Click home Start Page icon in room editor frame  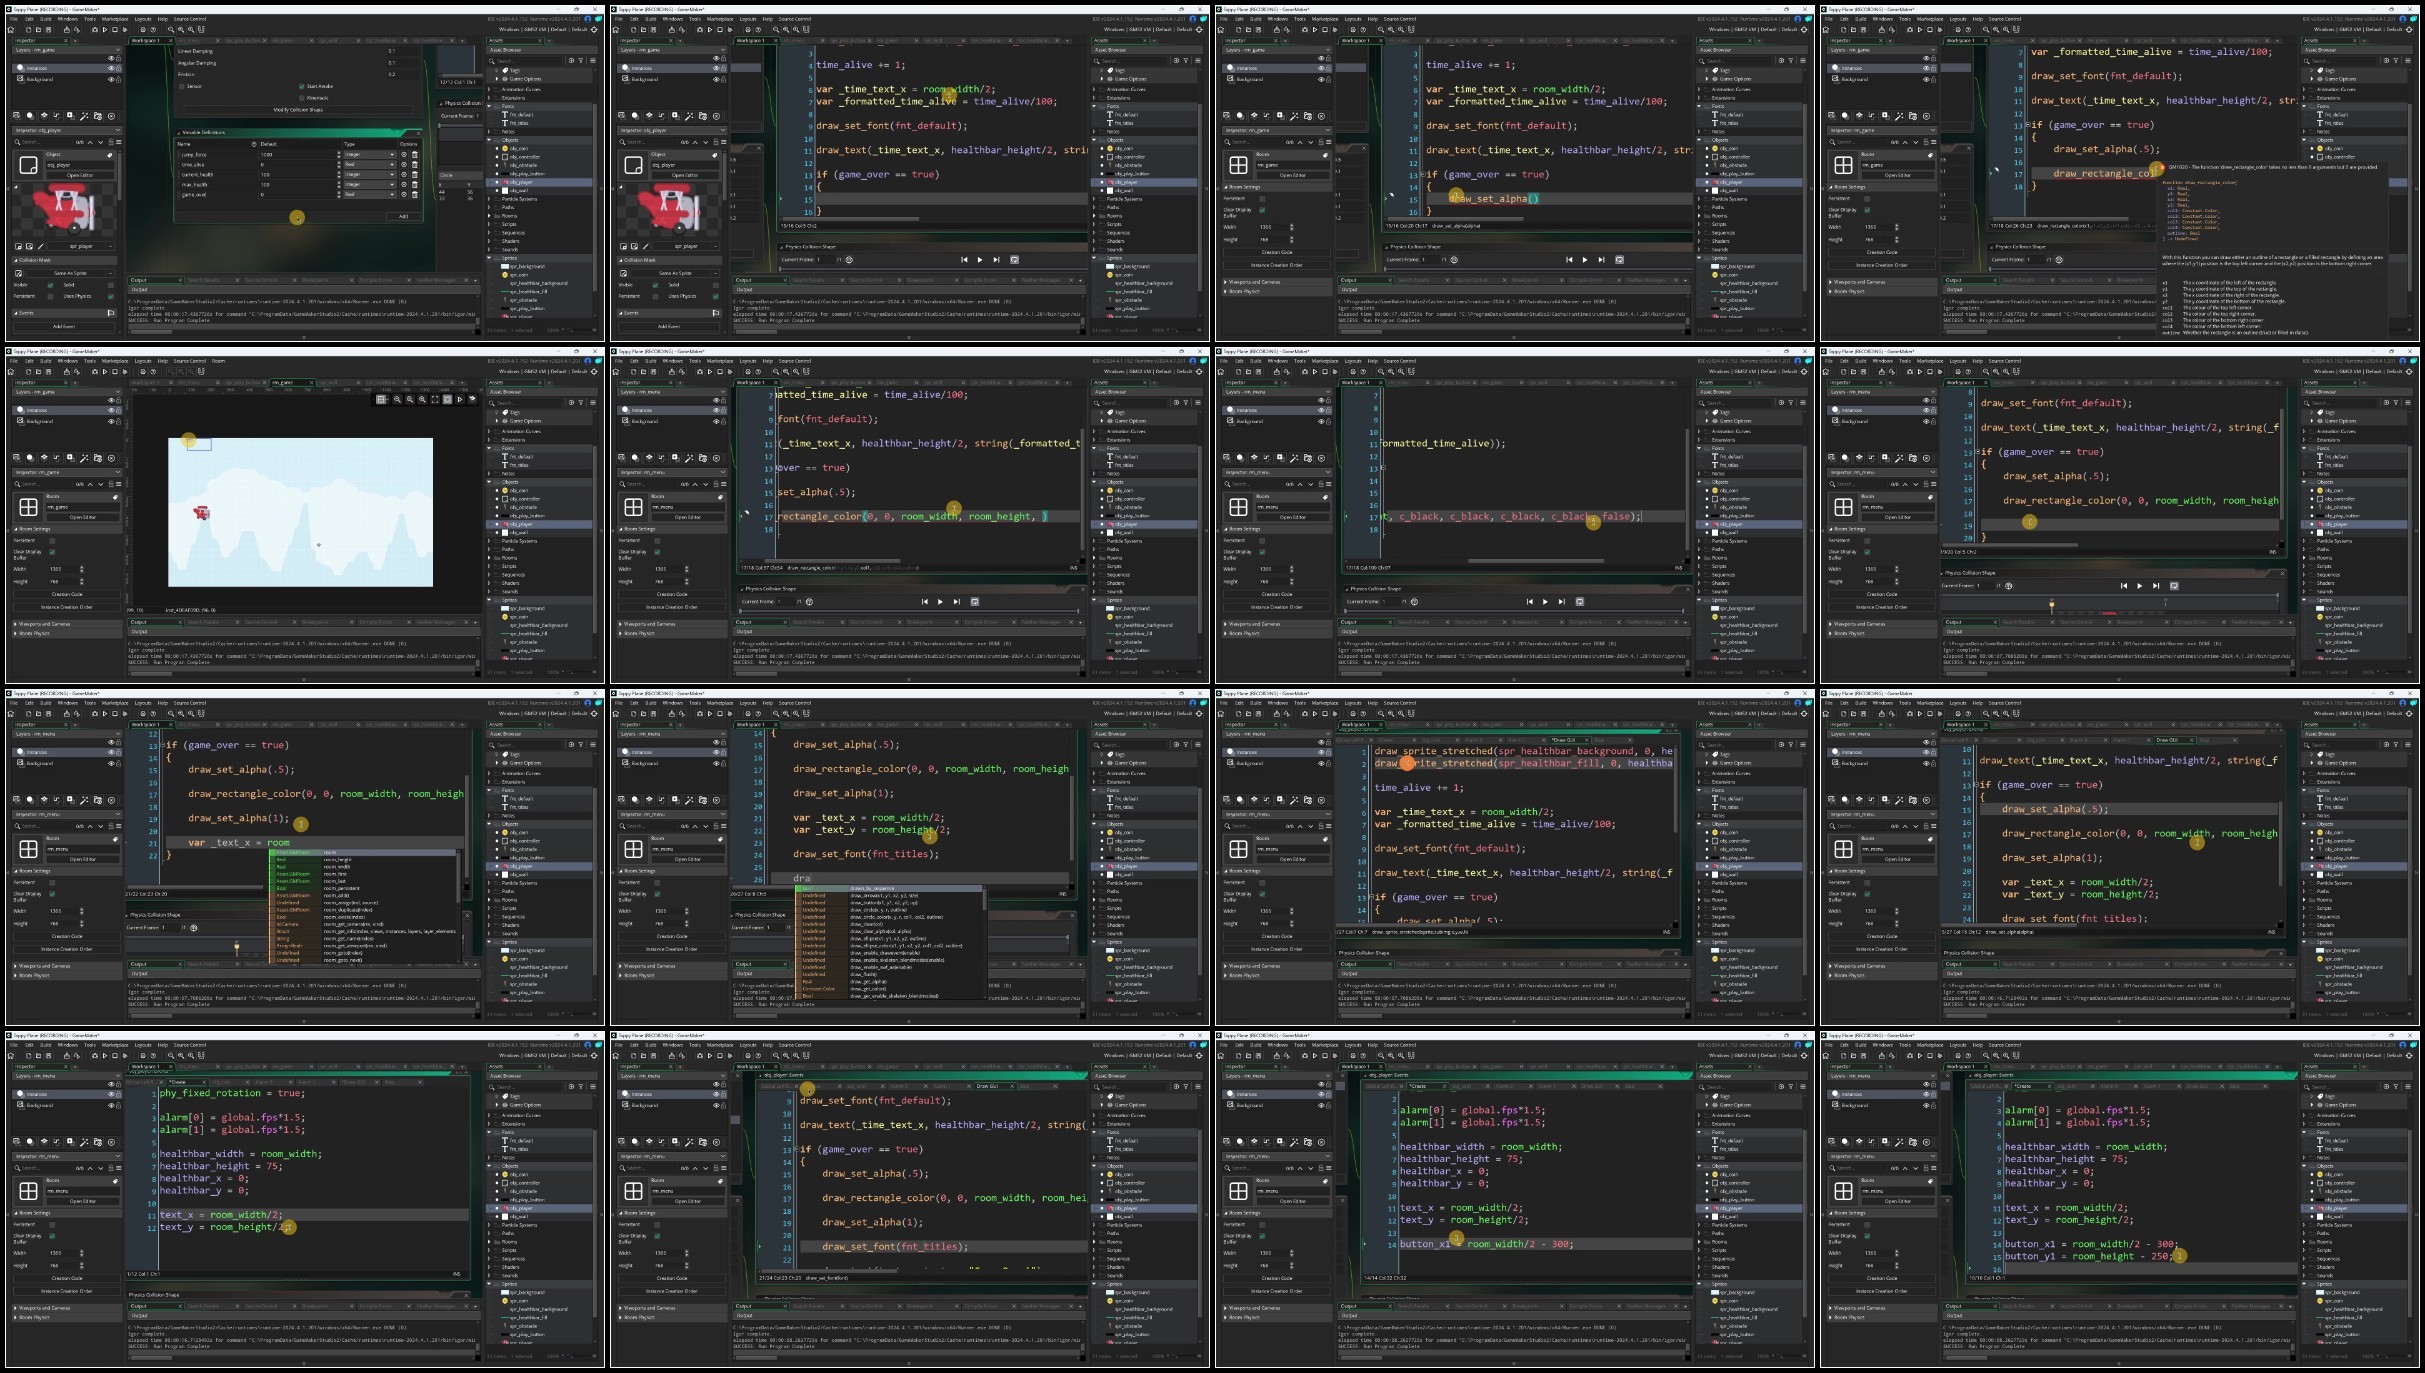click(x=11, y=372)
